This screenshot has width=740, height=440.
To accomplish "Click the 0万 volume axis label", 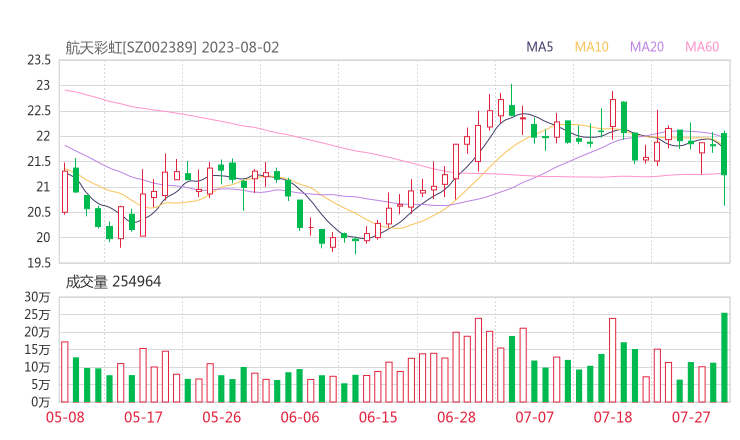I will pos(41,402).
